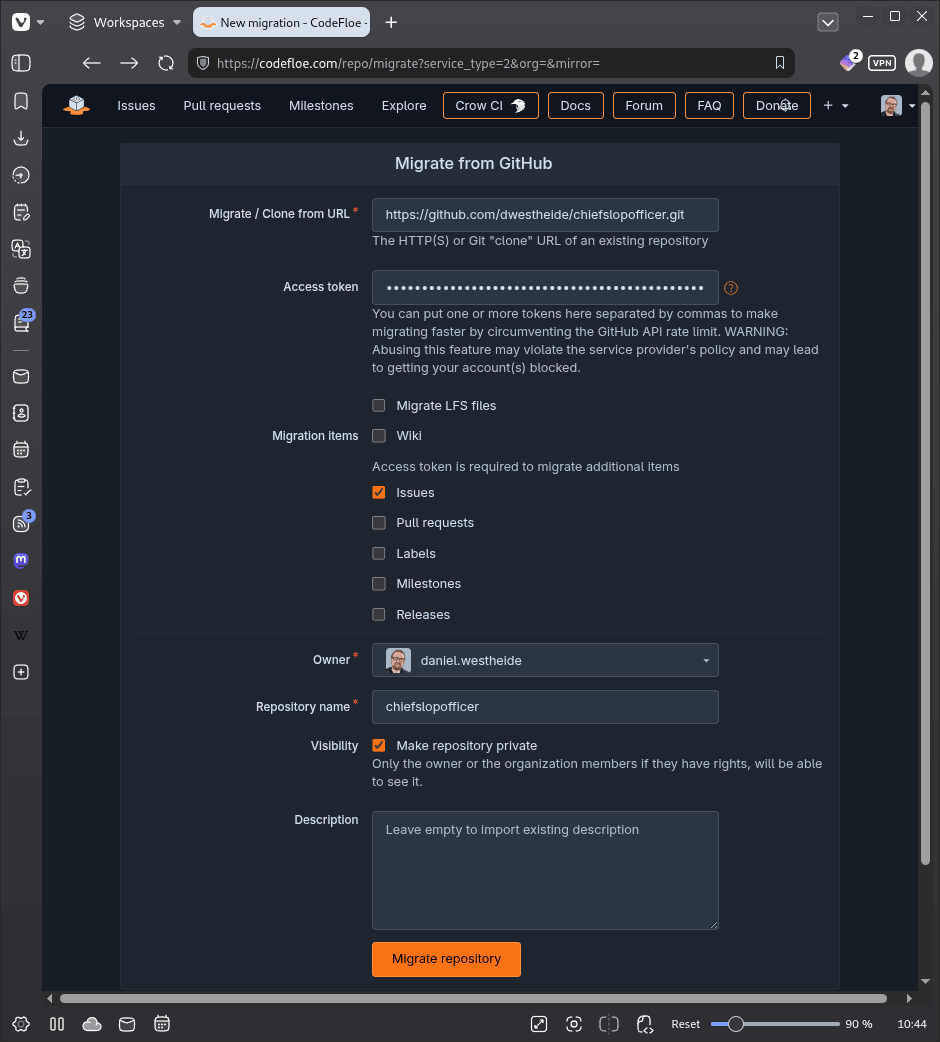Viewport: 940px width, 1042px height.
Task: Expand the tab list chevron button
Action: tap(828, 23)
